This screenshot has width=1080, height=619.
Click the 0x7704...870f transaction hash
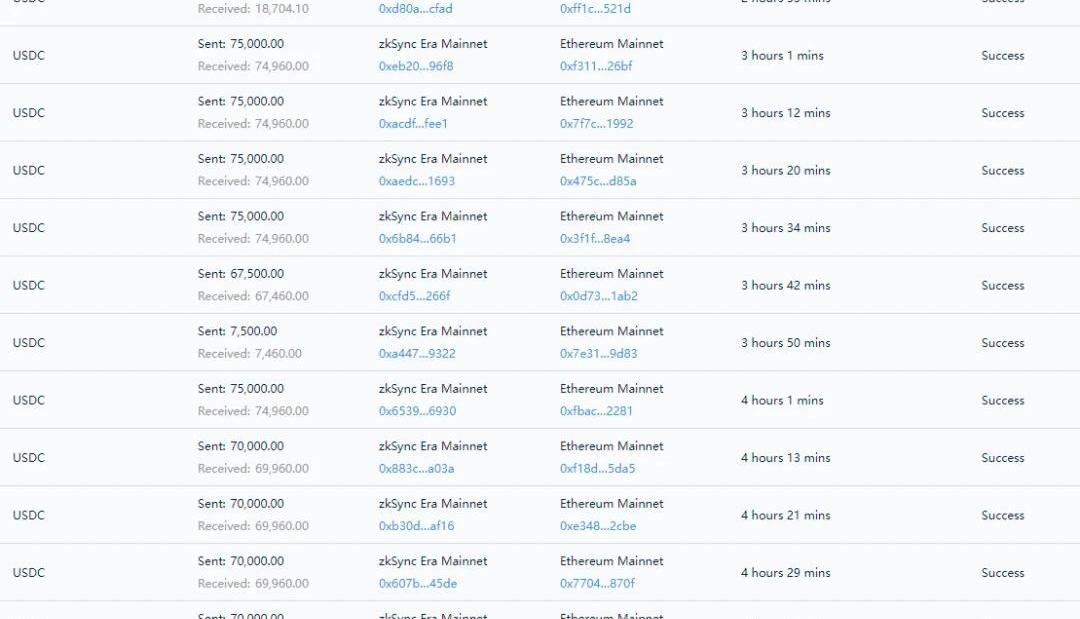[x=597, y=584]
